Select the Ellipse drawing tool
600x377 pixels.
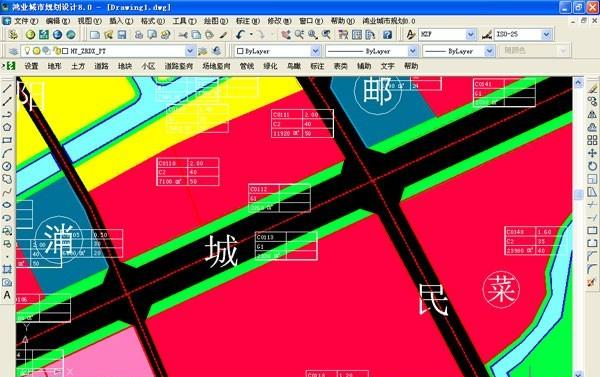point(7,205)
